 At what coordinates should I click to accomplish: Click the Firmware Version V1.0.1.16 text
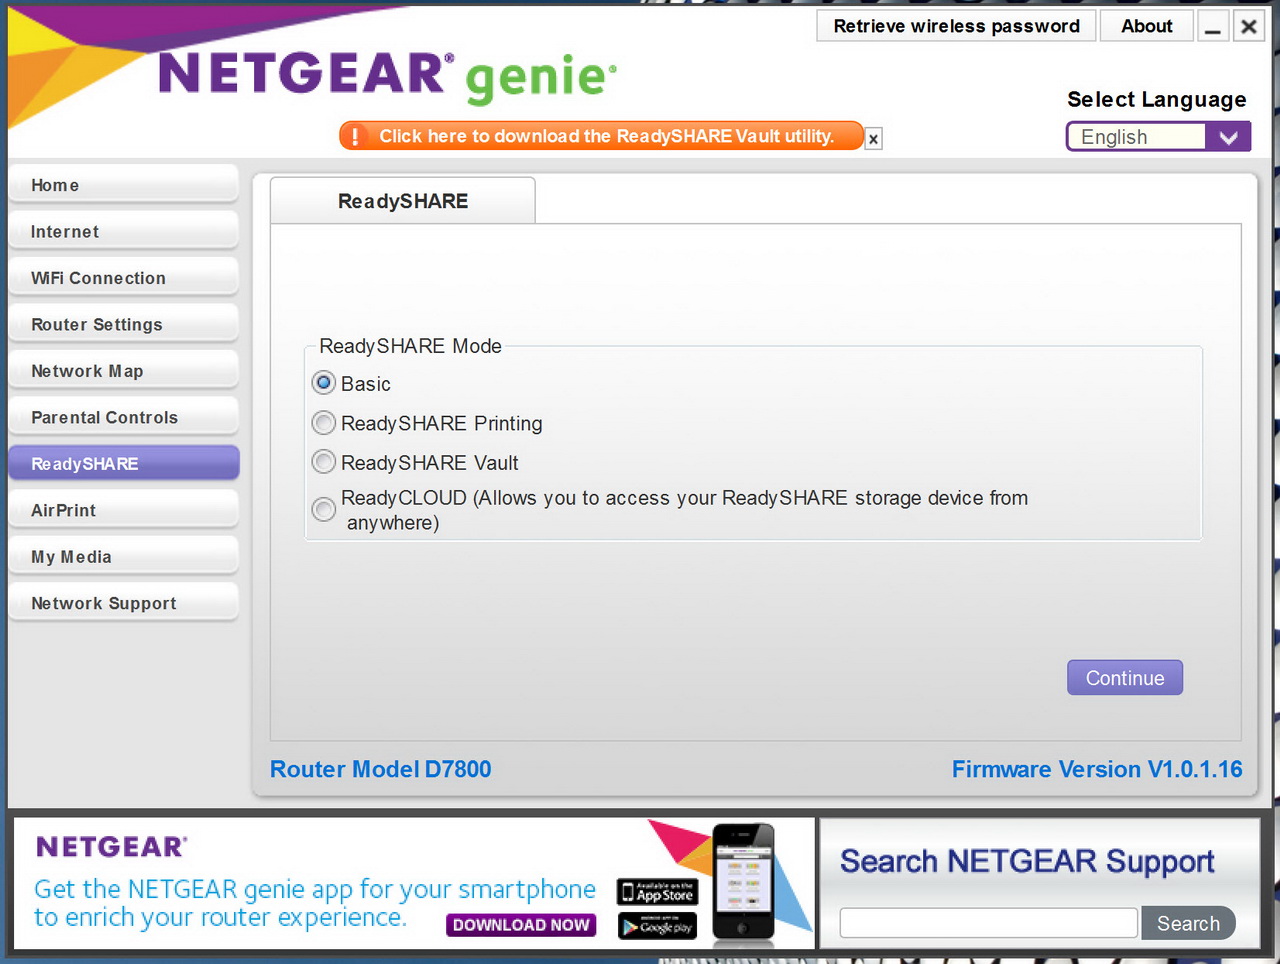tap(1097, 769)
